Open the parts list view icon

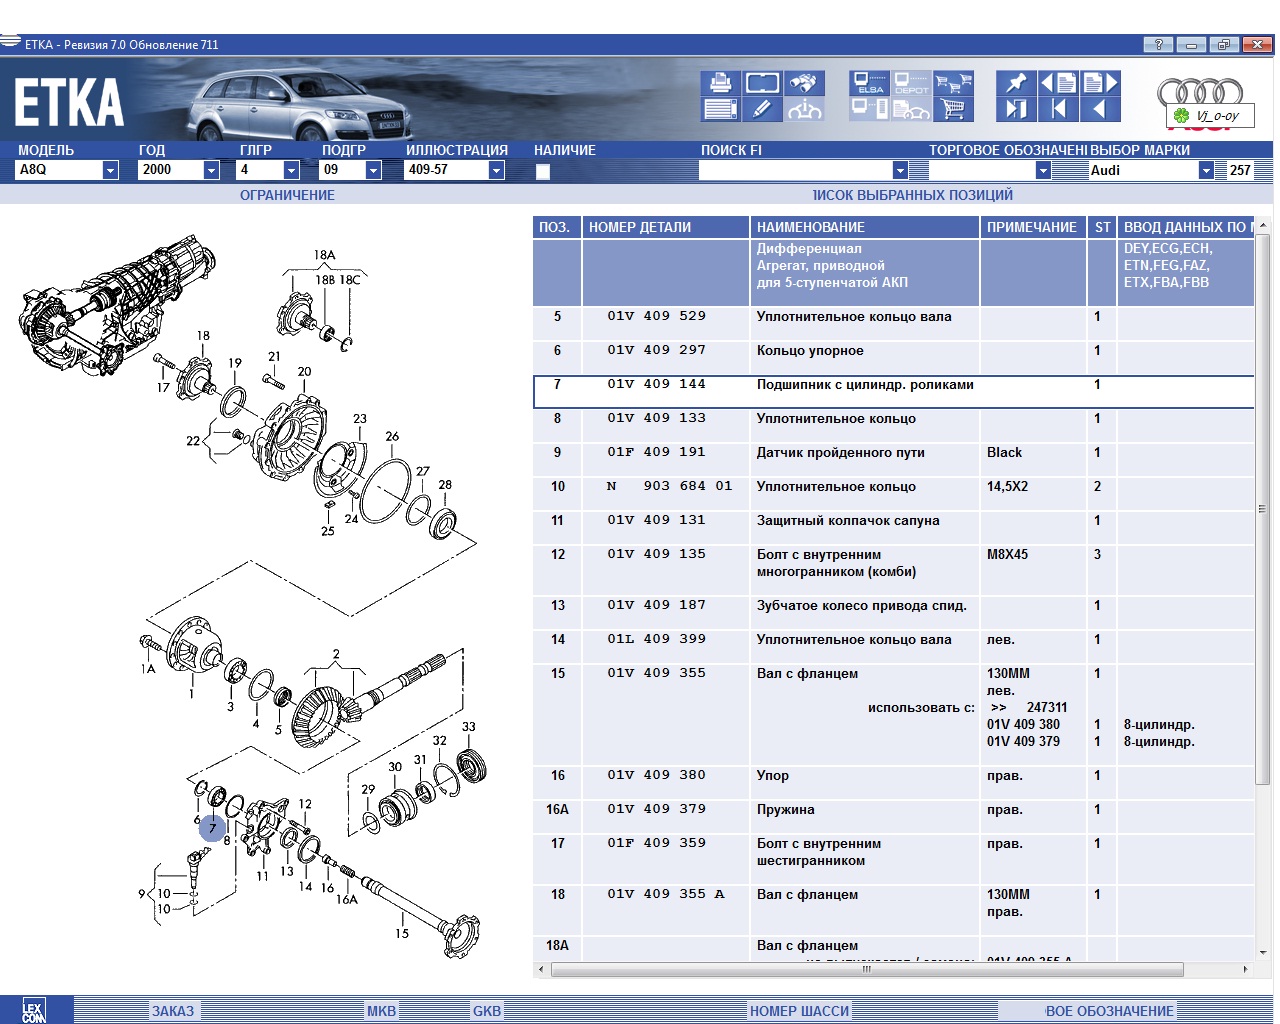[x=720, y=109]
